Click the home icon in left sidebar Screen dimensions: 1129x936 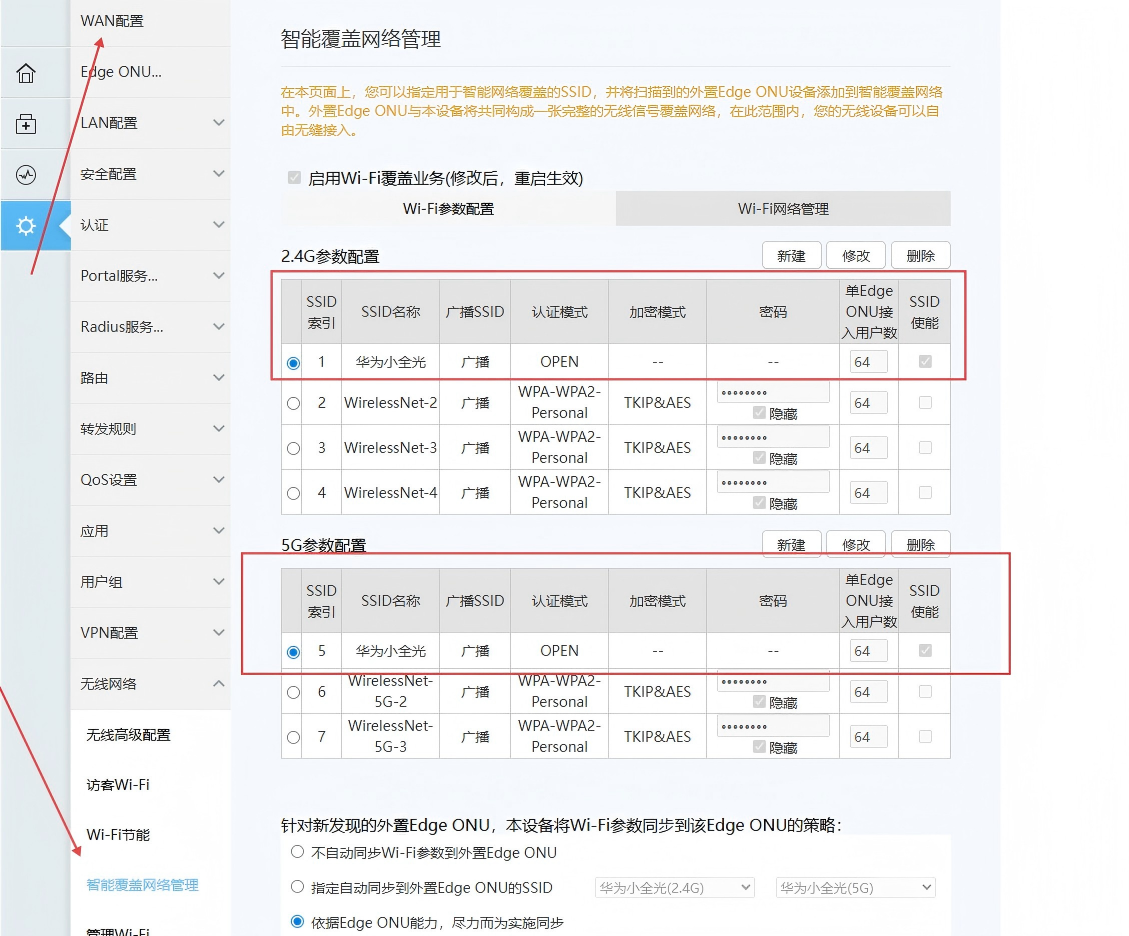click(26, 73)
